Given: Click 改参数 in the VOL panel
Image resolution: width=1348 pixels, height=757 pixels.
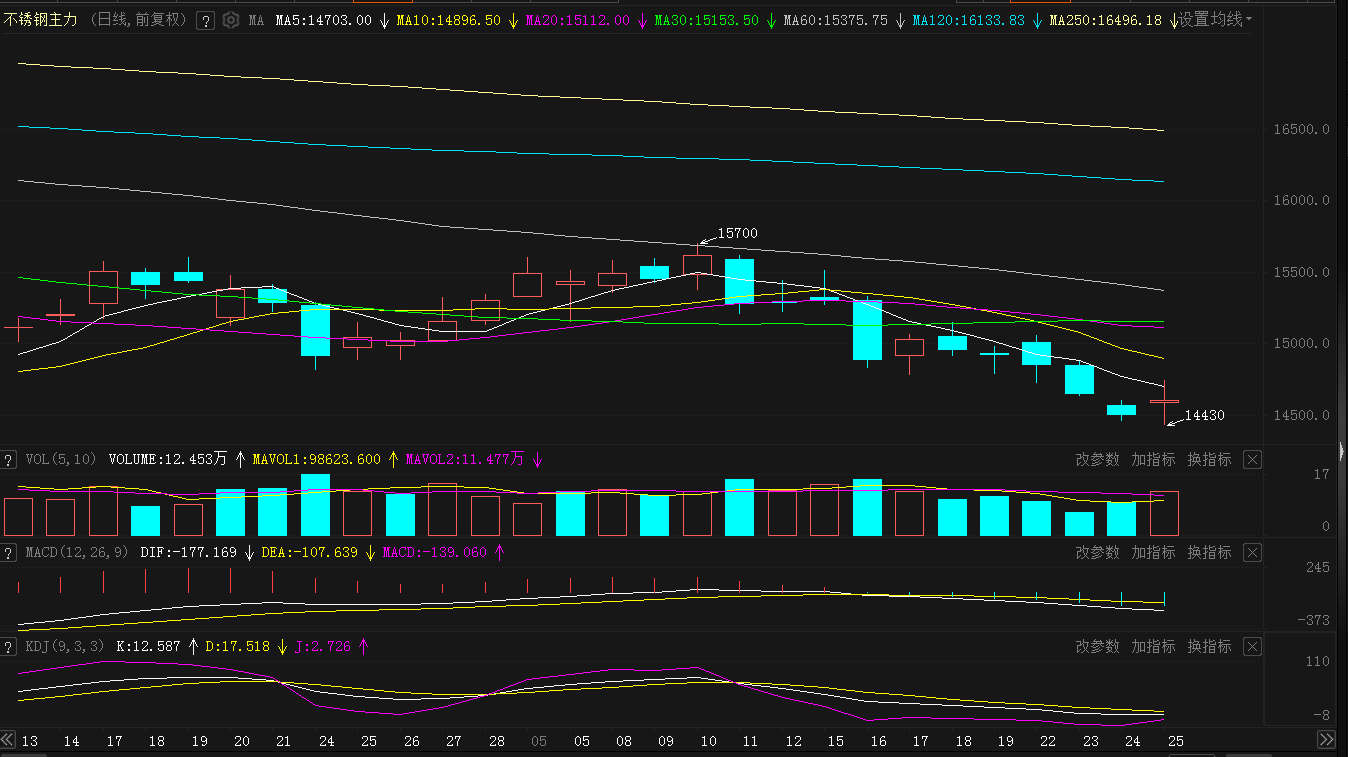Looking at the screenshot, I should (1097, 460).
